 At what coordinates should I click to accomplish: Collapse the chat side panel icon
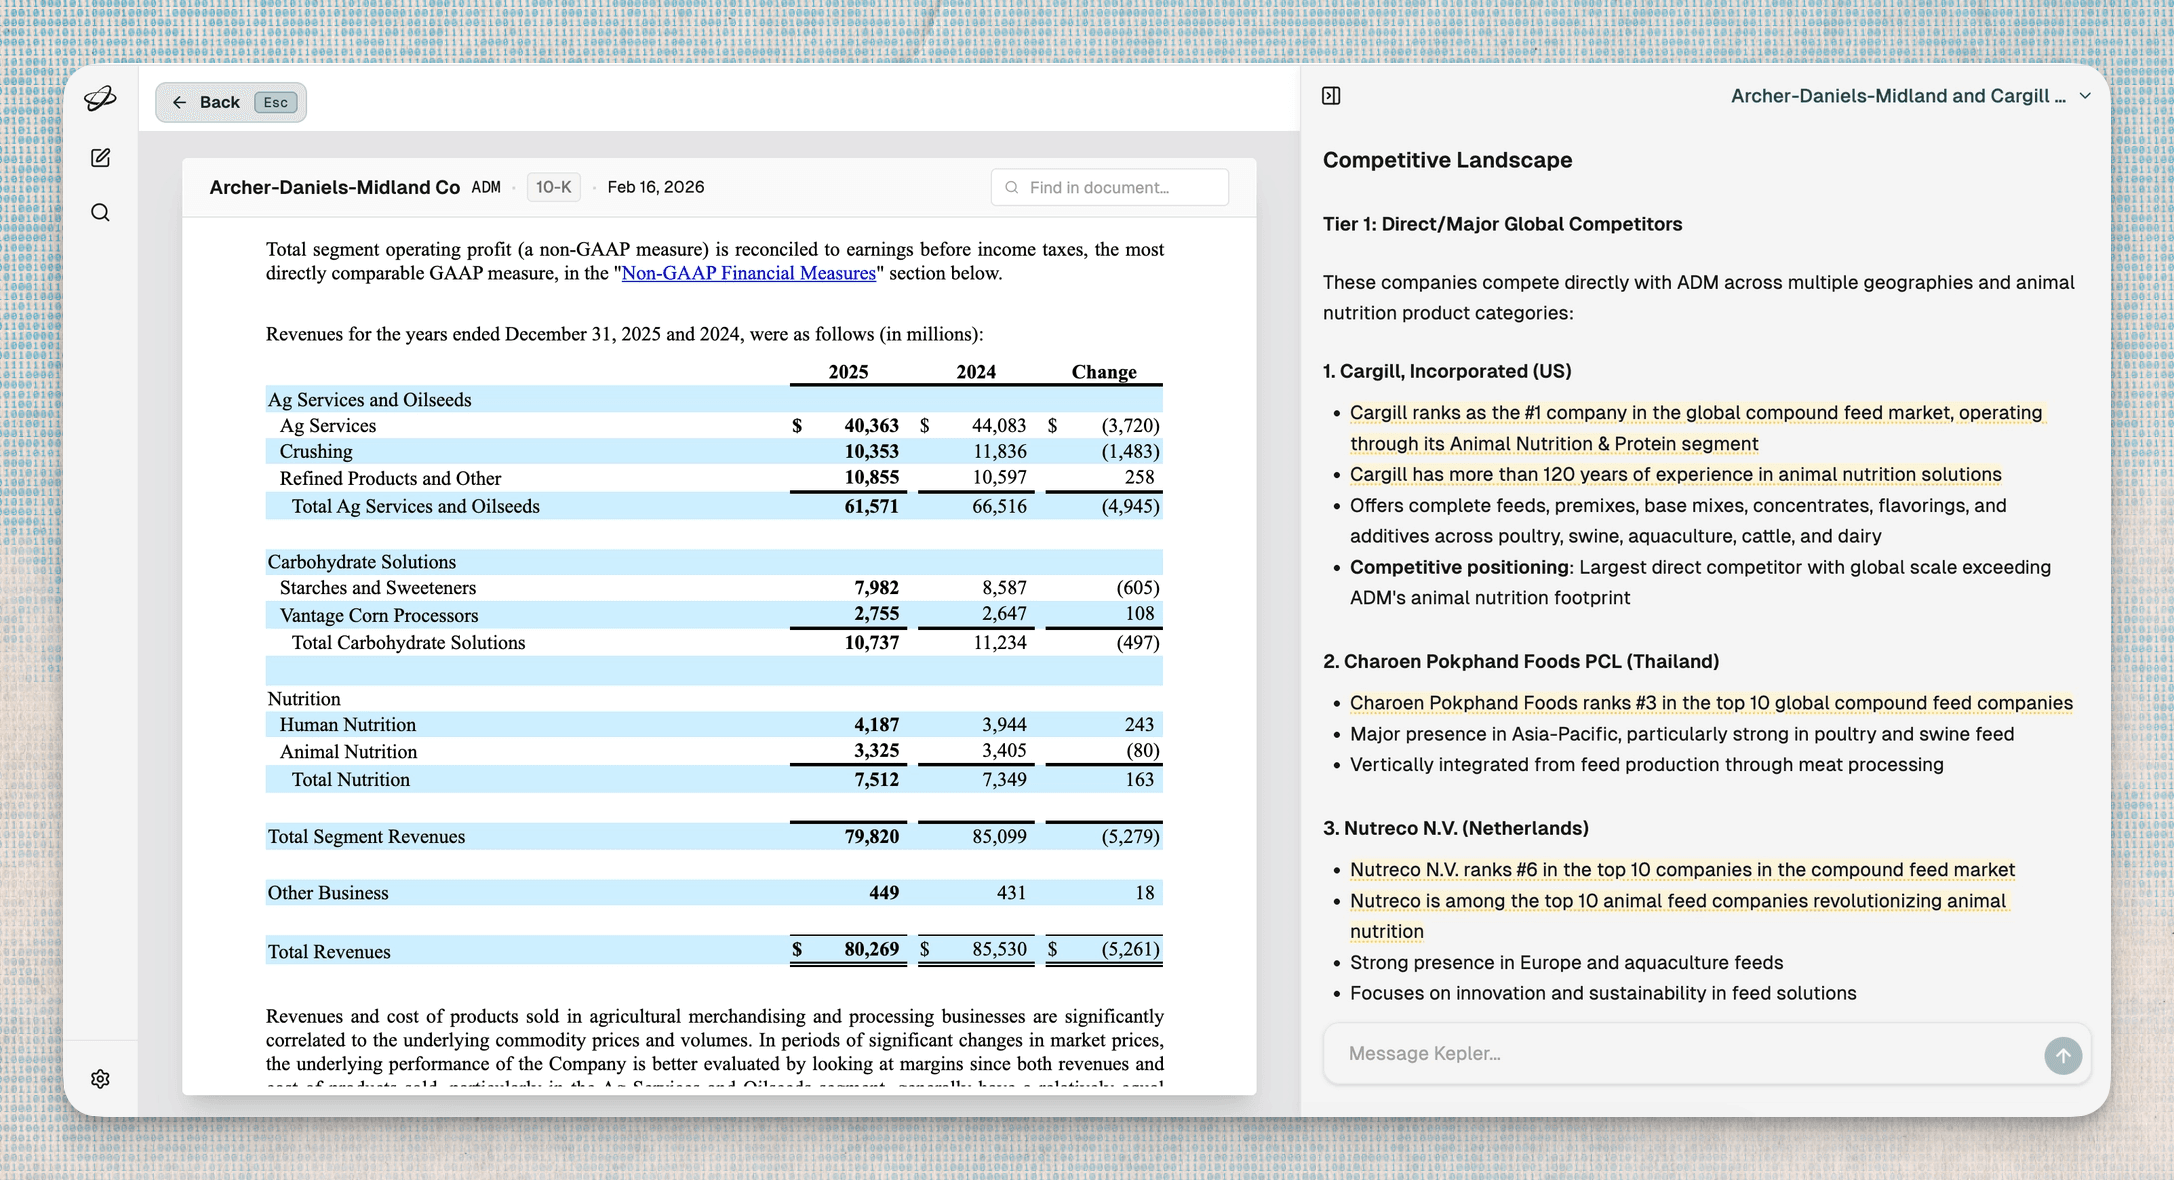coord(1331,96)
